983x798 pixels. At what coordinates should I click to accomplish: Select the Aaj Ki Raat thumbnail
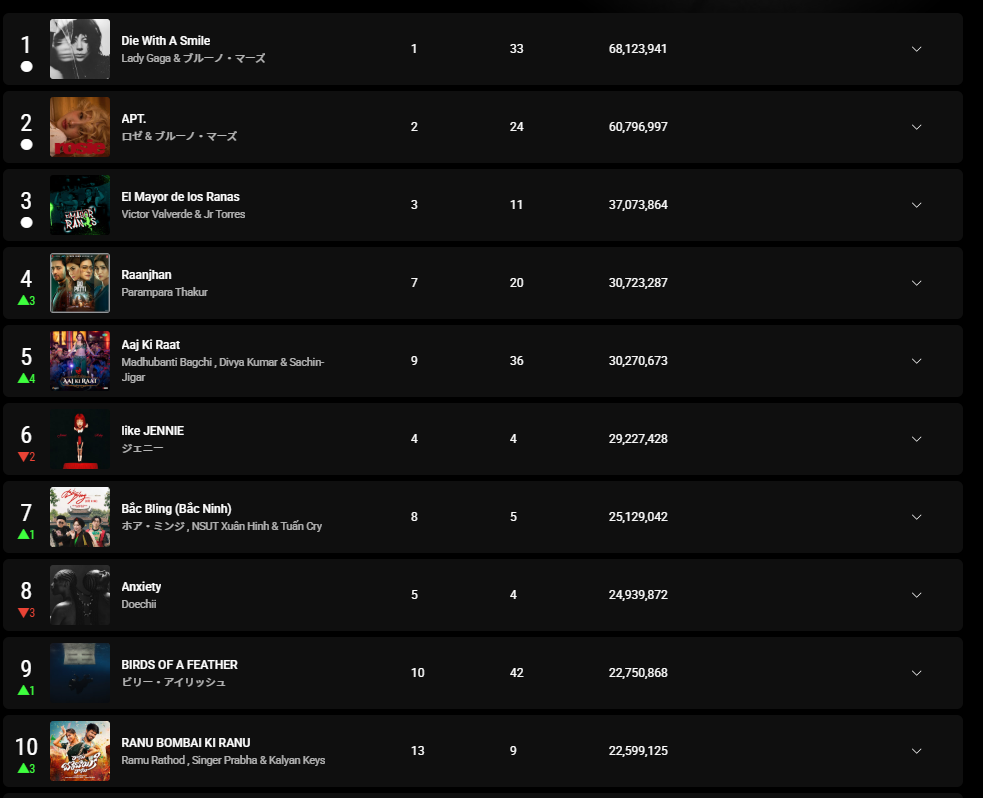(80, 360)
